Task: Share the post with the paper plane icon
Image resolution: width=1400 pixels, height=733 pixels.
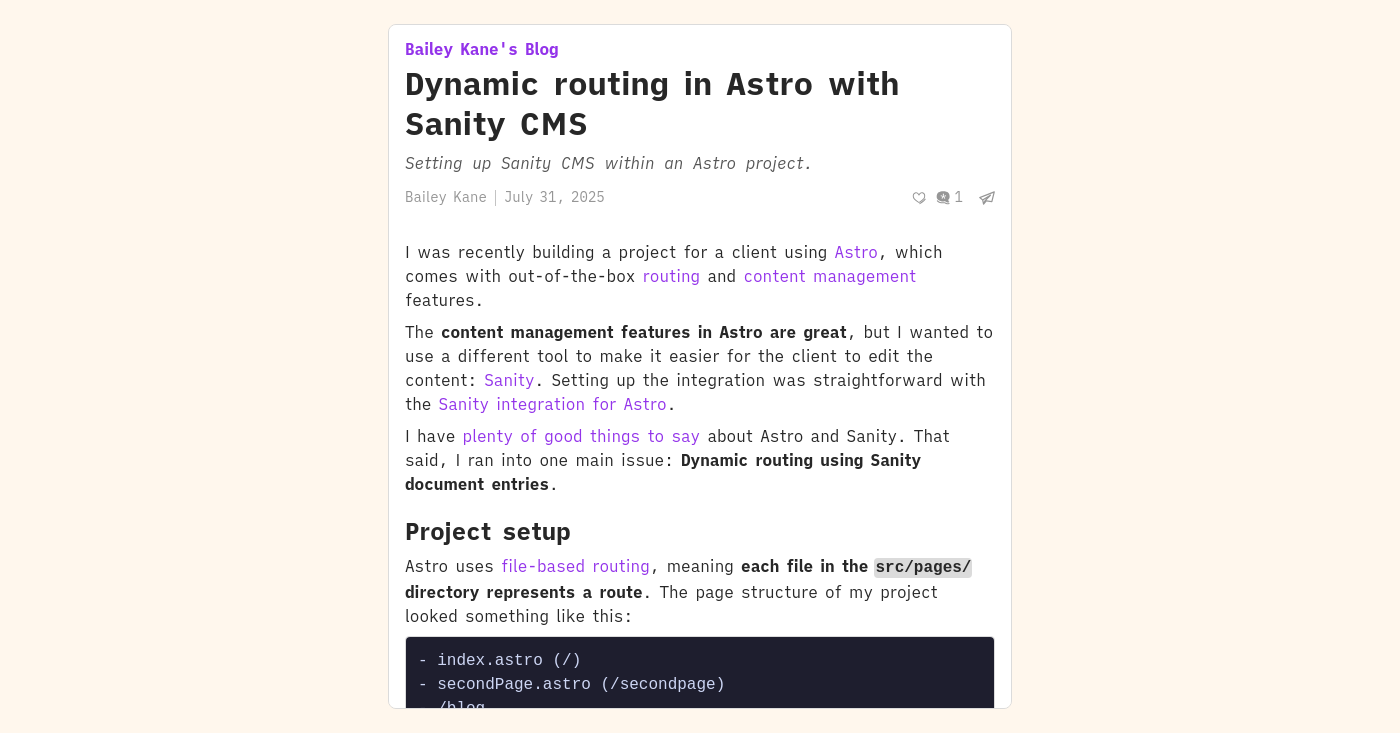Action: (x=987, y=198)
